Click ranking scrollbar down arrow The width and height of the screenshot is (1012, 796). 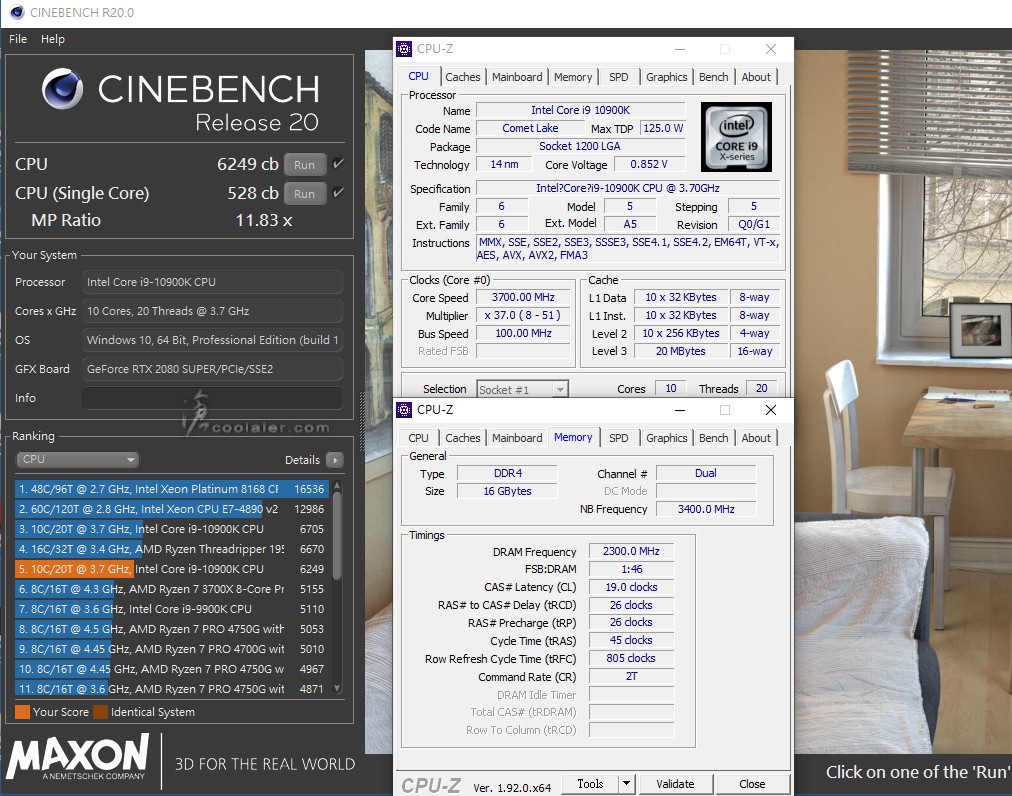[x=337, y=689]
